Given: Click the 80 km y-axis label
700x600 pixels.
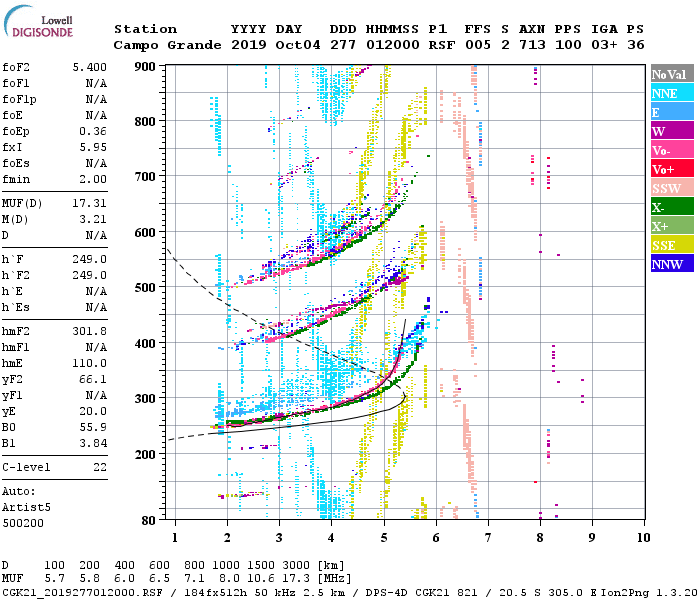Looking at the screenshot, I should point(149,520).
